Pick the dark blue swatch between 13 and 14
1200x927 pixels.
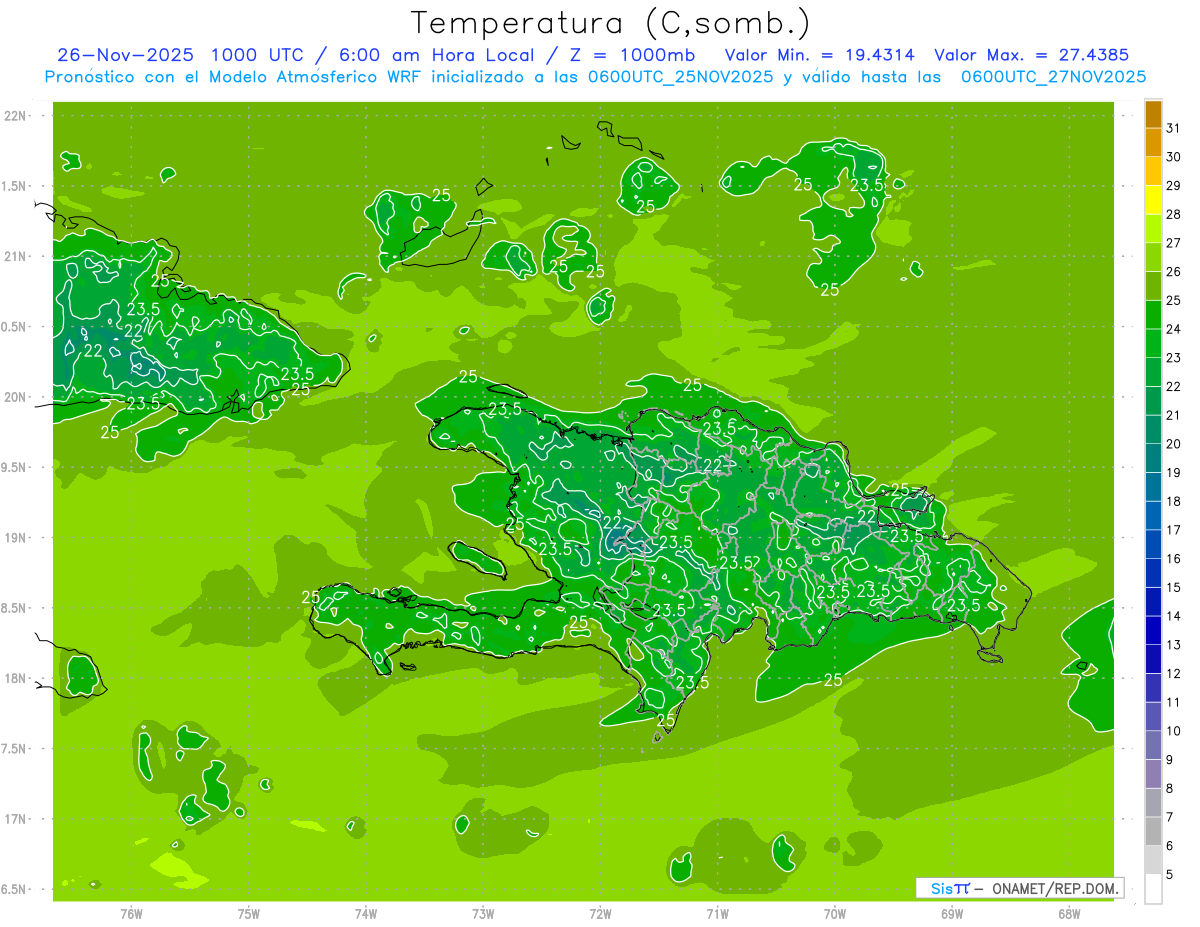(x=1153, y=631)
